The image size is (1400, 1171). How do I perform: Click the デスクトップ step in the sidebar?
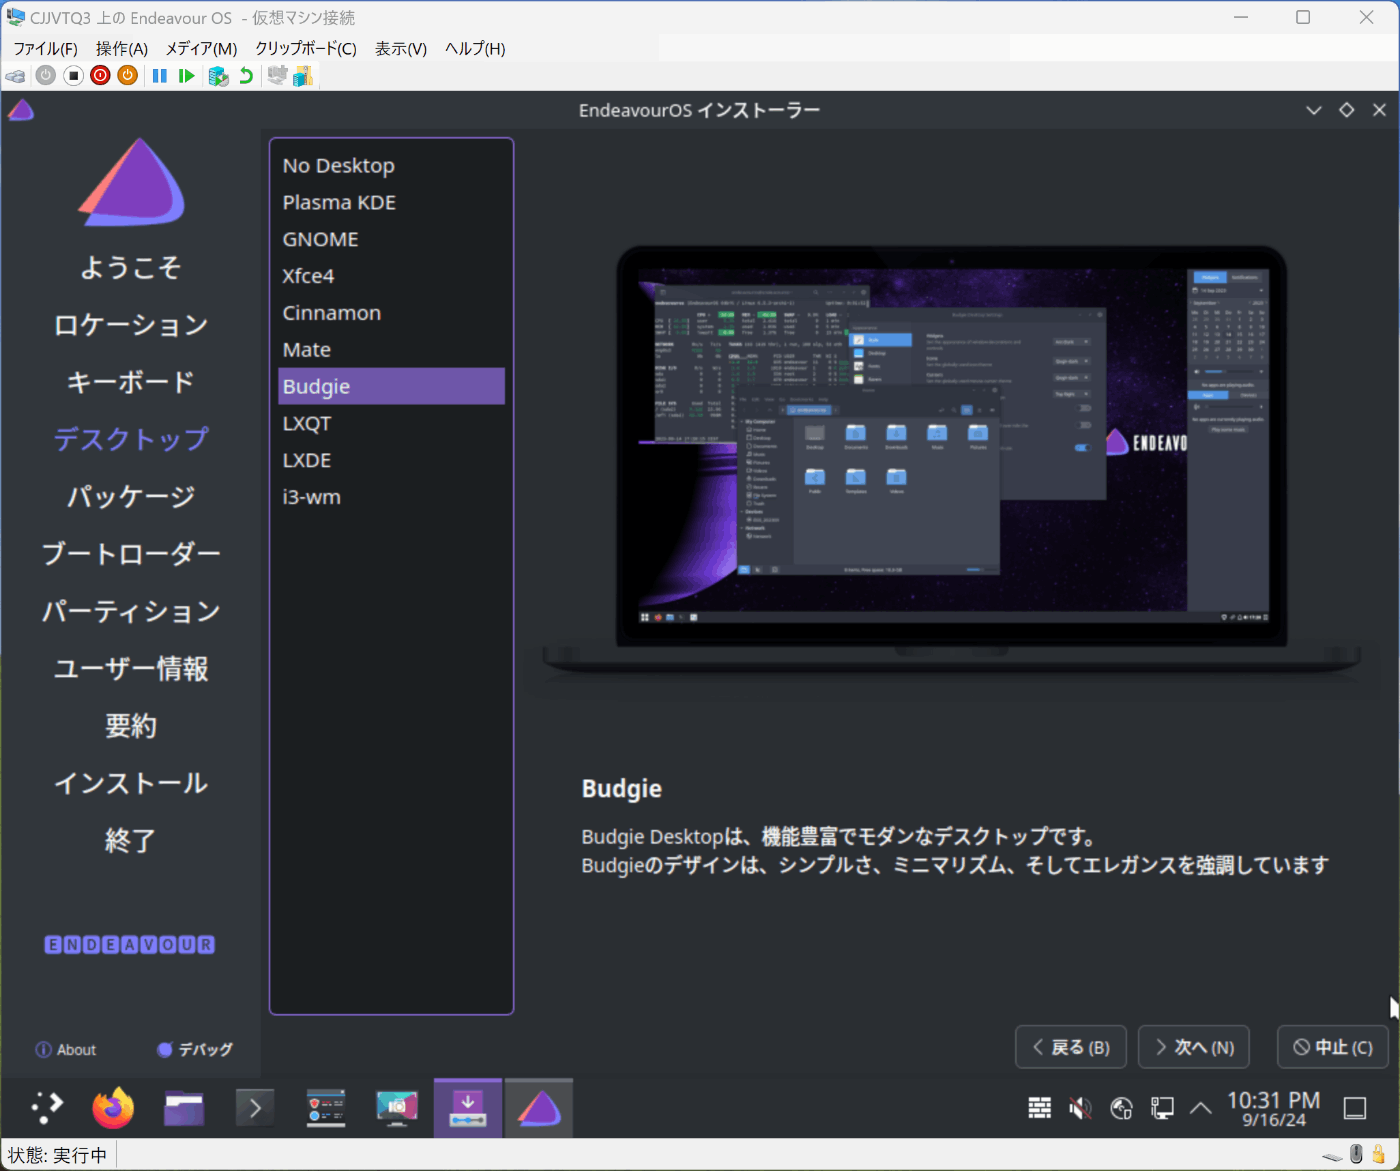point(131,439)
